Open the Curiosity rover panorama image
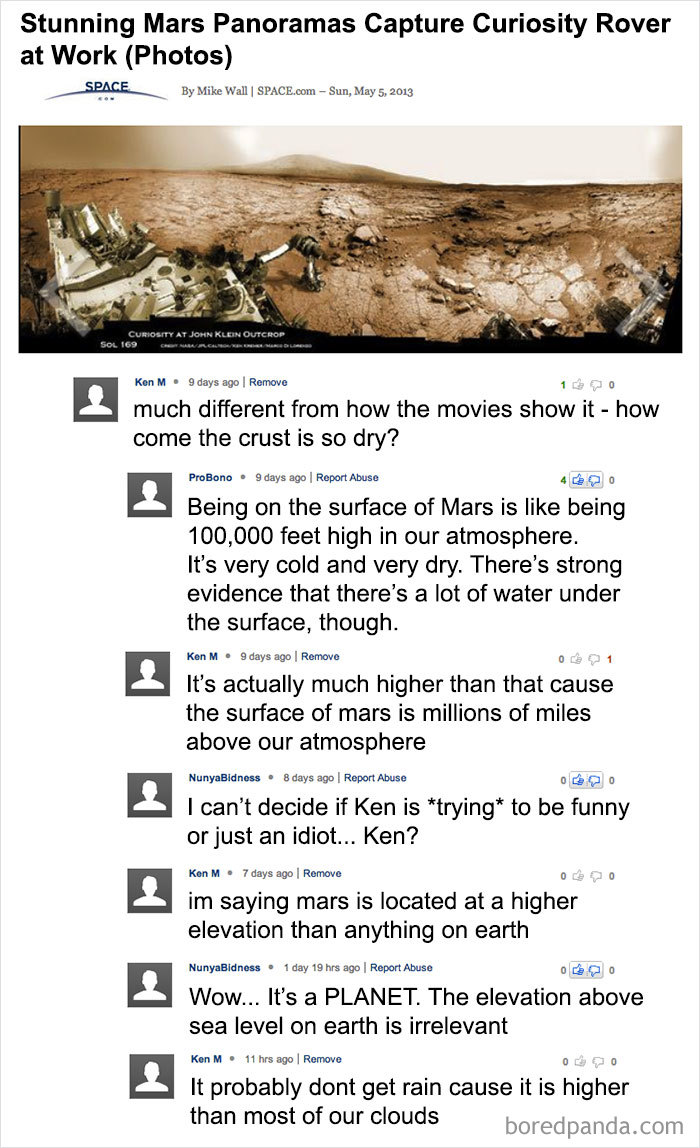The width and height of the screenshot is (700, 1148). (x=350, y=238)
